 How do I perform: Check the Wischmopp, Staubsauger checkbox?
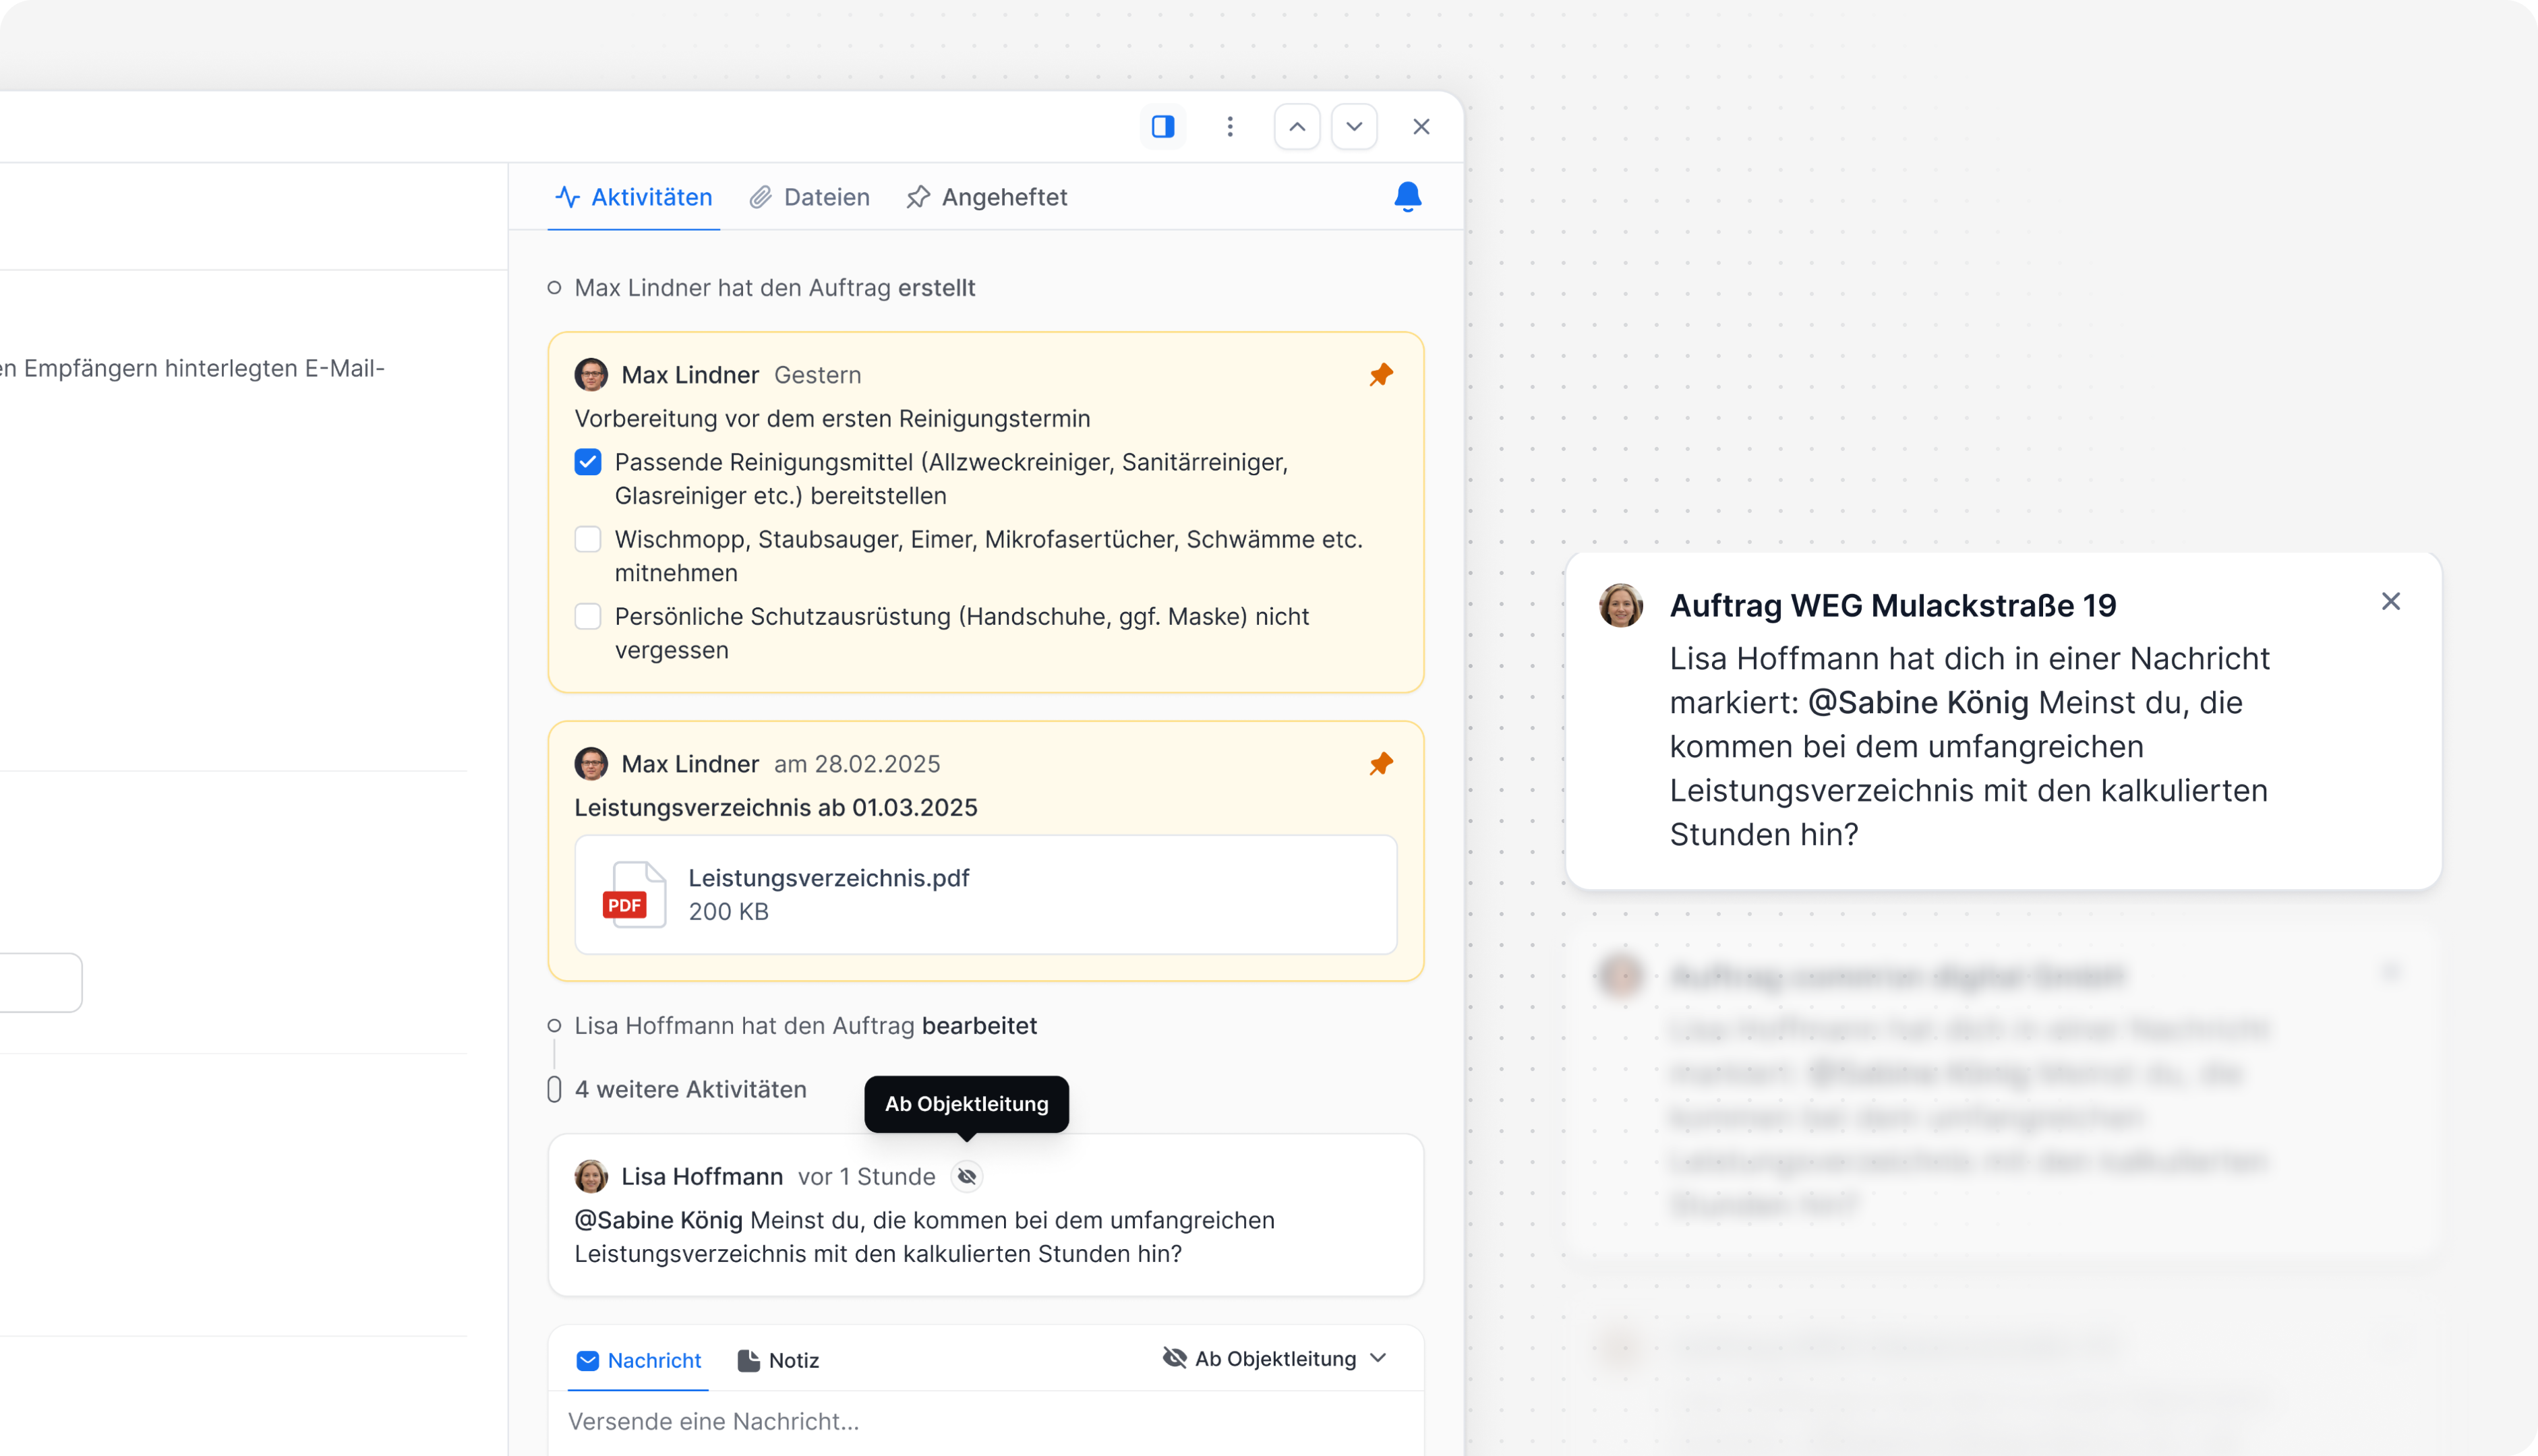point(588,540)
